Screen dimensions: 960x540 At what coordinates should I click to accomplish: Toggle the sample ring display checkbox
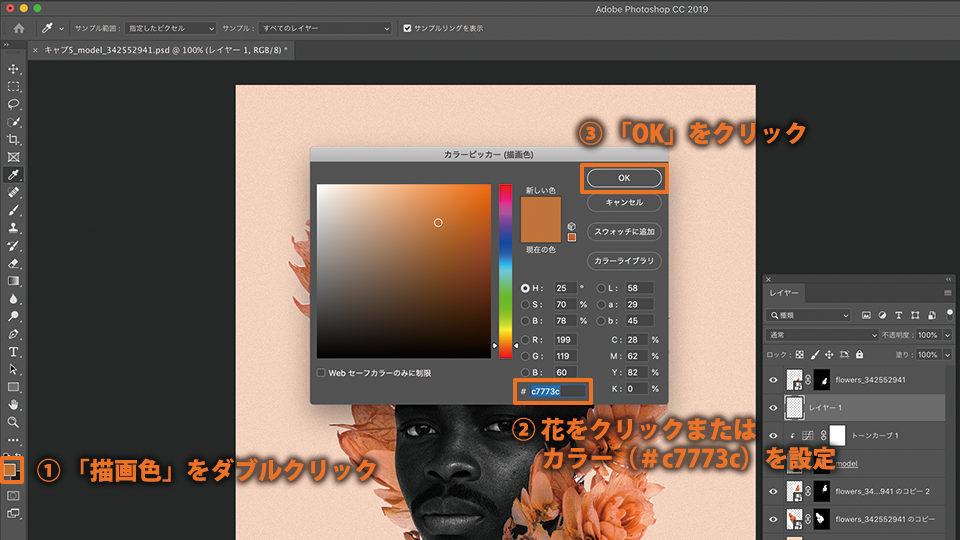click(x=407, y=28)
